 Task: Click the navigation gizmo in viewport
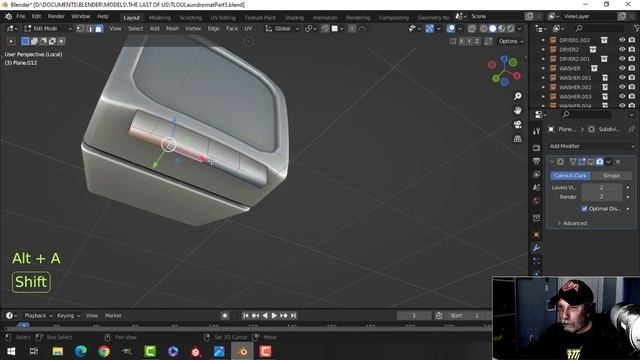[x=504, y=71]
